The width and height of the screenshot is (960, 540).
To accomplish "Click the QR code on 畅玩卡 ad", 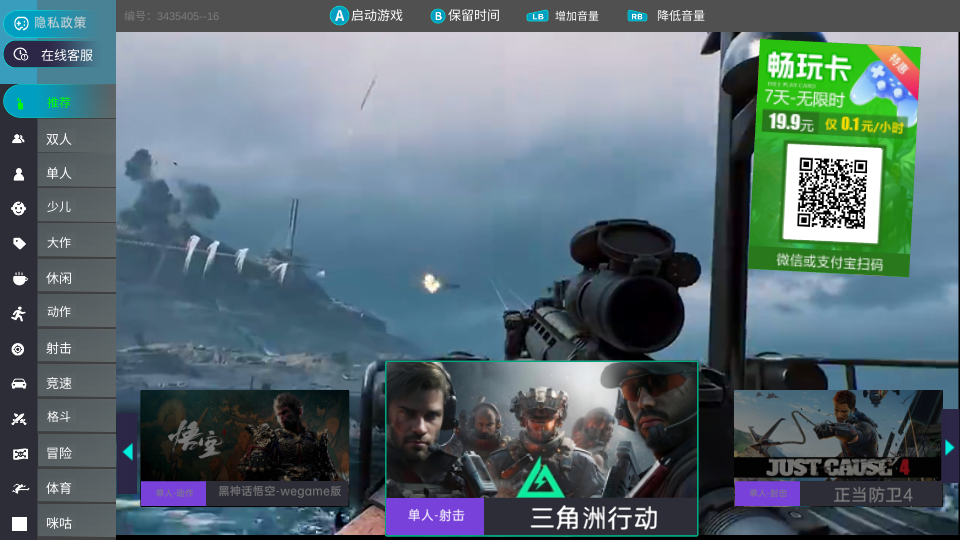I will point(833,193).
